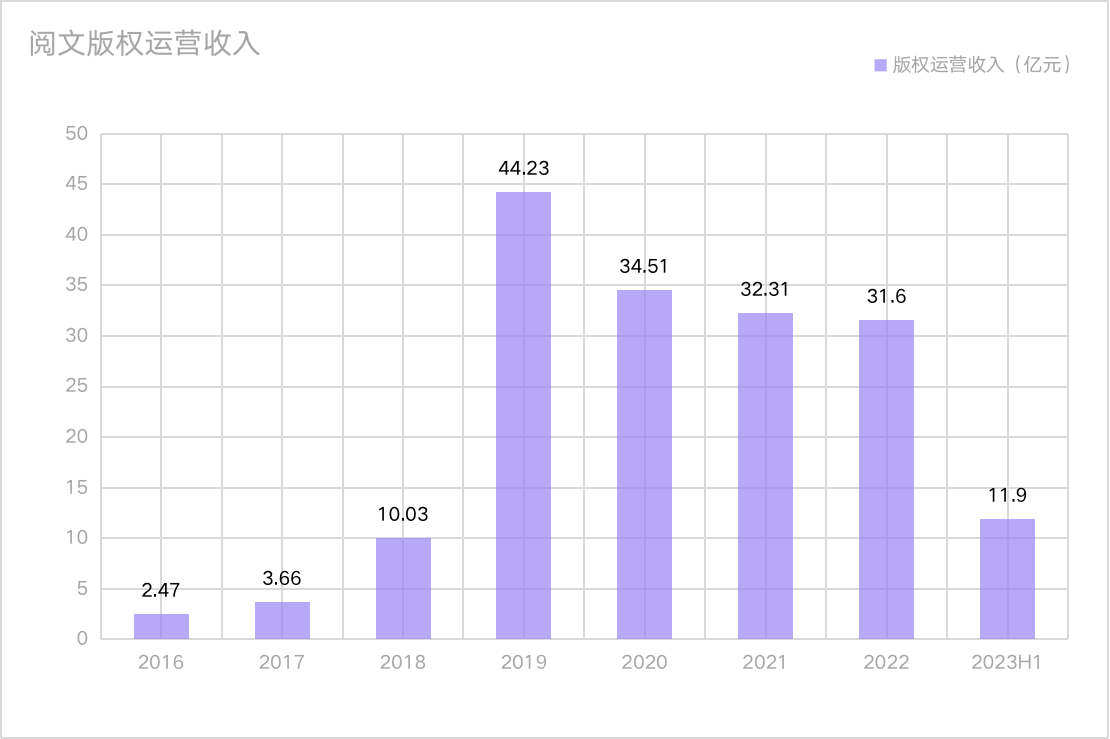The width and height of the screenshot is (1110, 739).
Task: Click the 2.47 value label
Action: tap(161, 590)
